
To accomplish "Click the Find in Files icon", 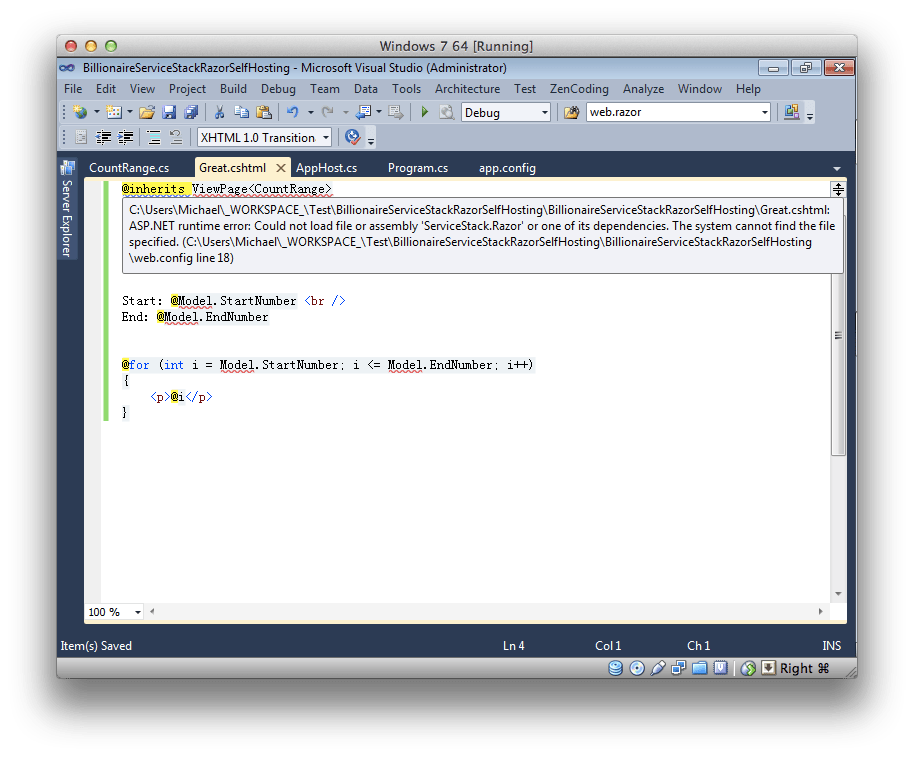I will (x=447, y=112).
